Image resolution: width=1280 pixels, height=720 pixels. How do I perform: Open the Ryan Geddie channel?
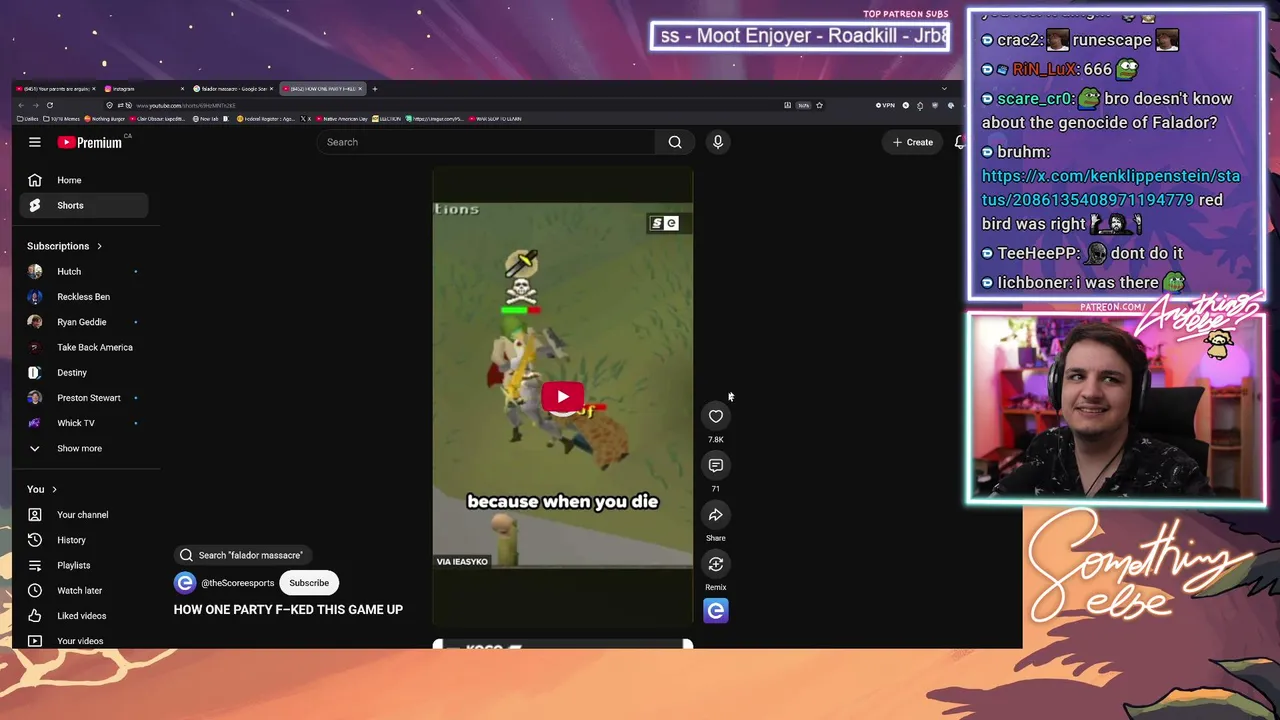point(84,322)
